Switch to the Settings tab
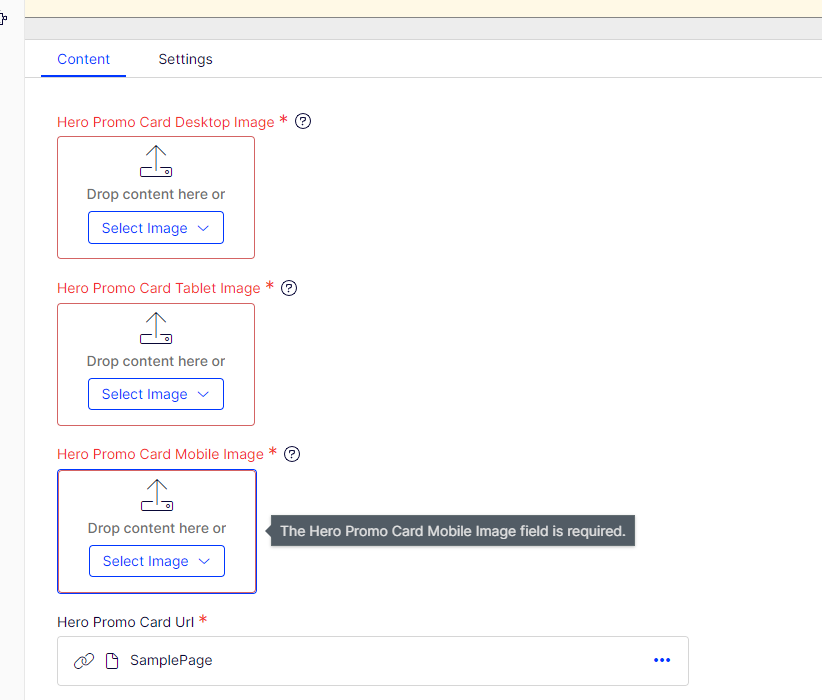This screenshot has height=700, width=822. pyautogui.click(x=185, y=59)
